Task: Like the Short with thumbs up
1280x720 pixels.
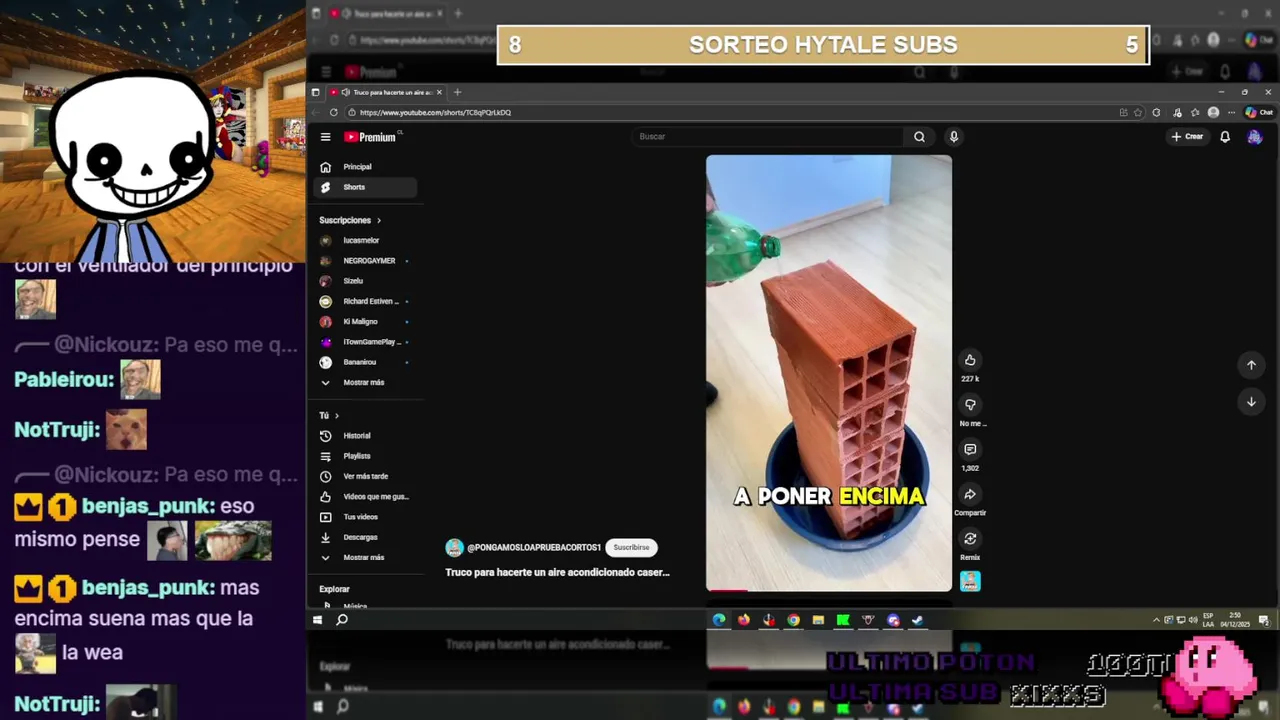Action: (970, 360)
